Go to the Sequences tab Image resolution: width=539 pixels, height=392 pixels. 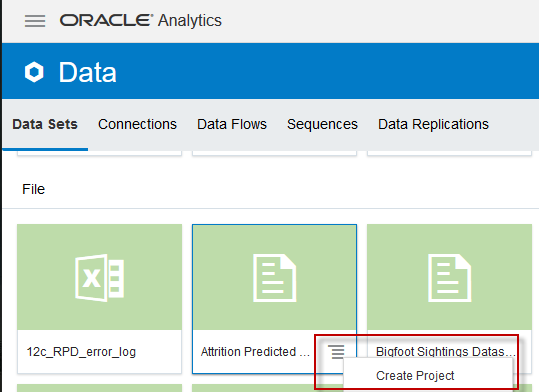point(322,124)
